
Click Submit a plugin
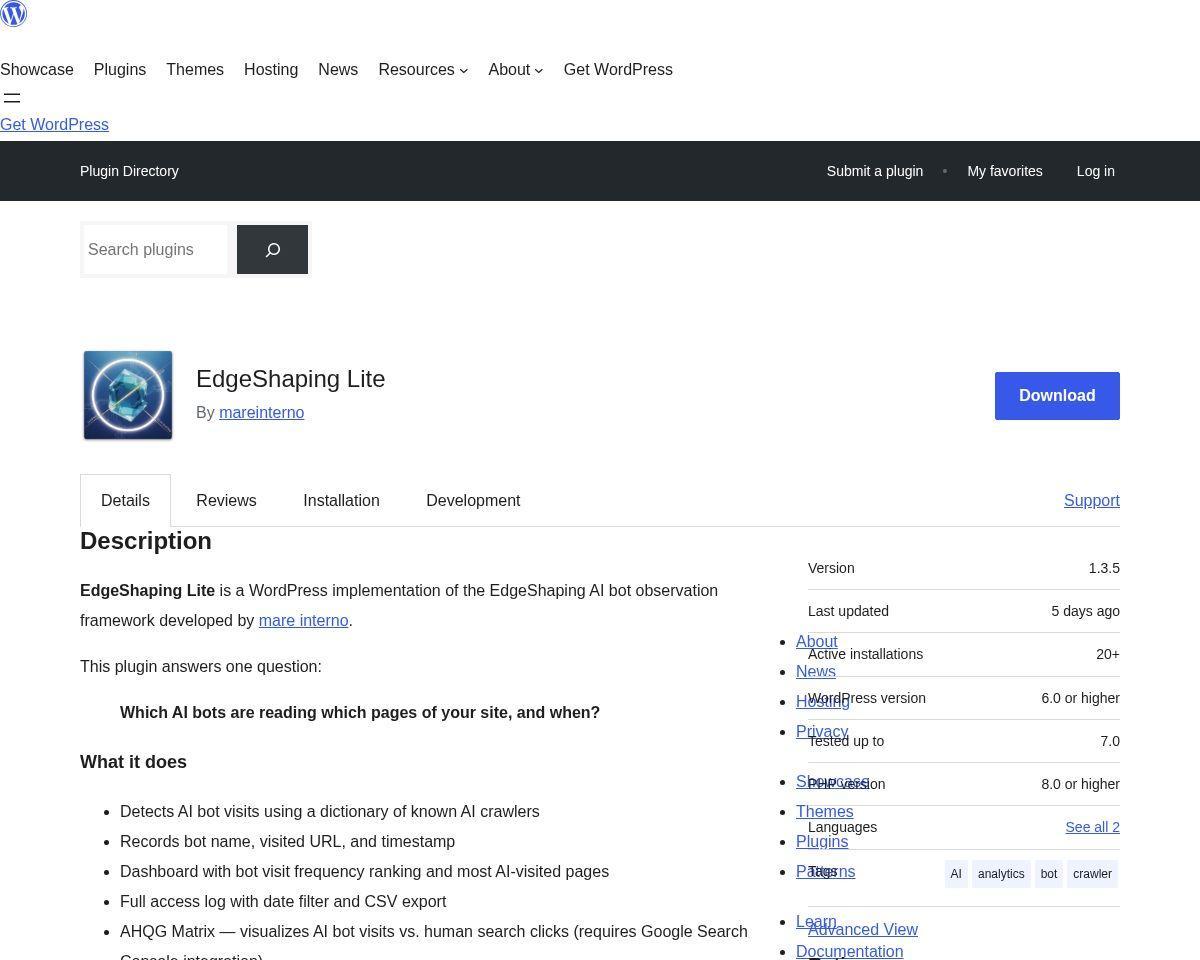coord(875,171)
